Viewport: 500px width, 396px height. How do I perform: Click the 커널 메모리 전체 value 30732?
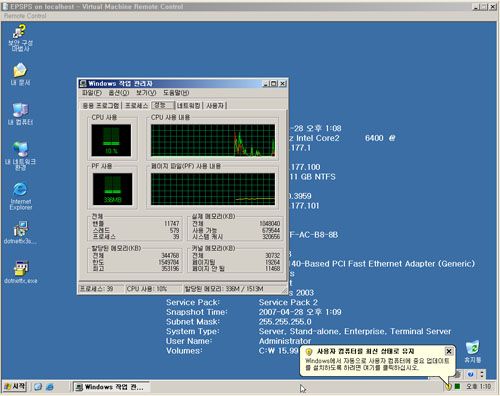[272, 256]
